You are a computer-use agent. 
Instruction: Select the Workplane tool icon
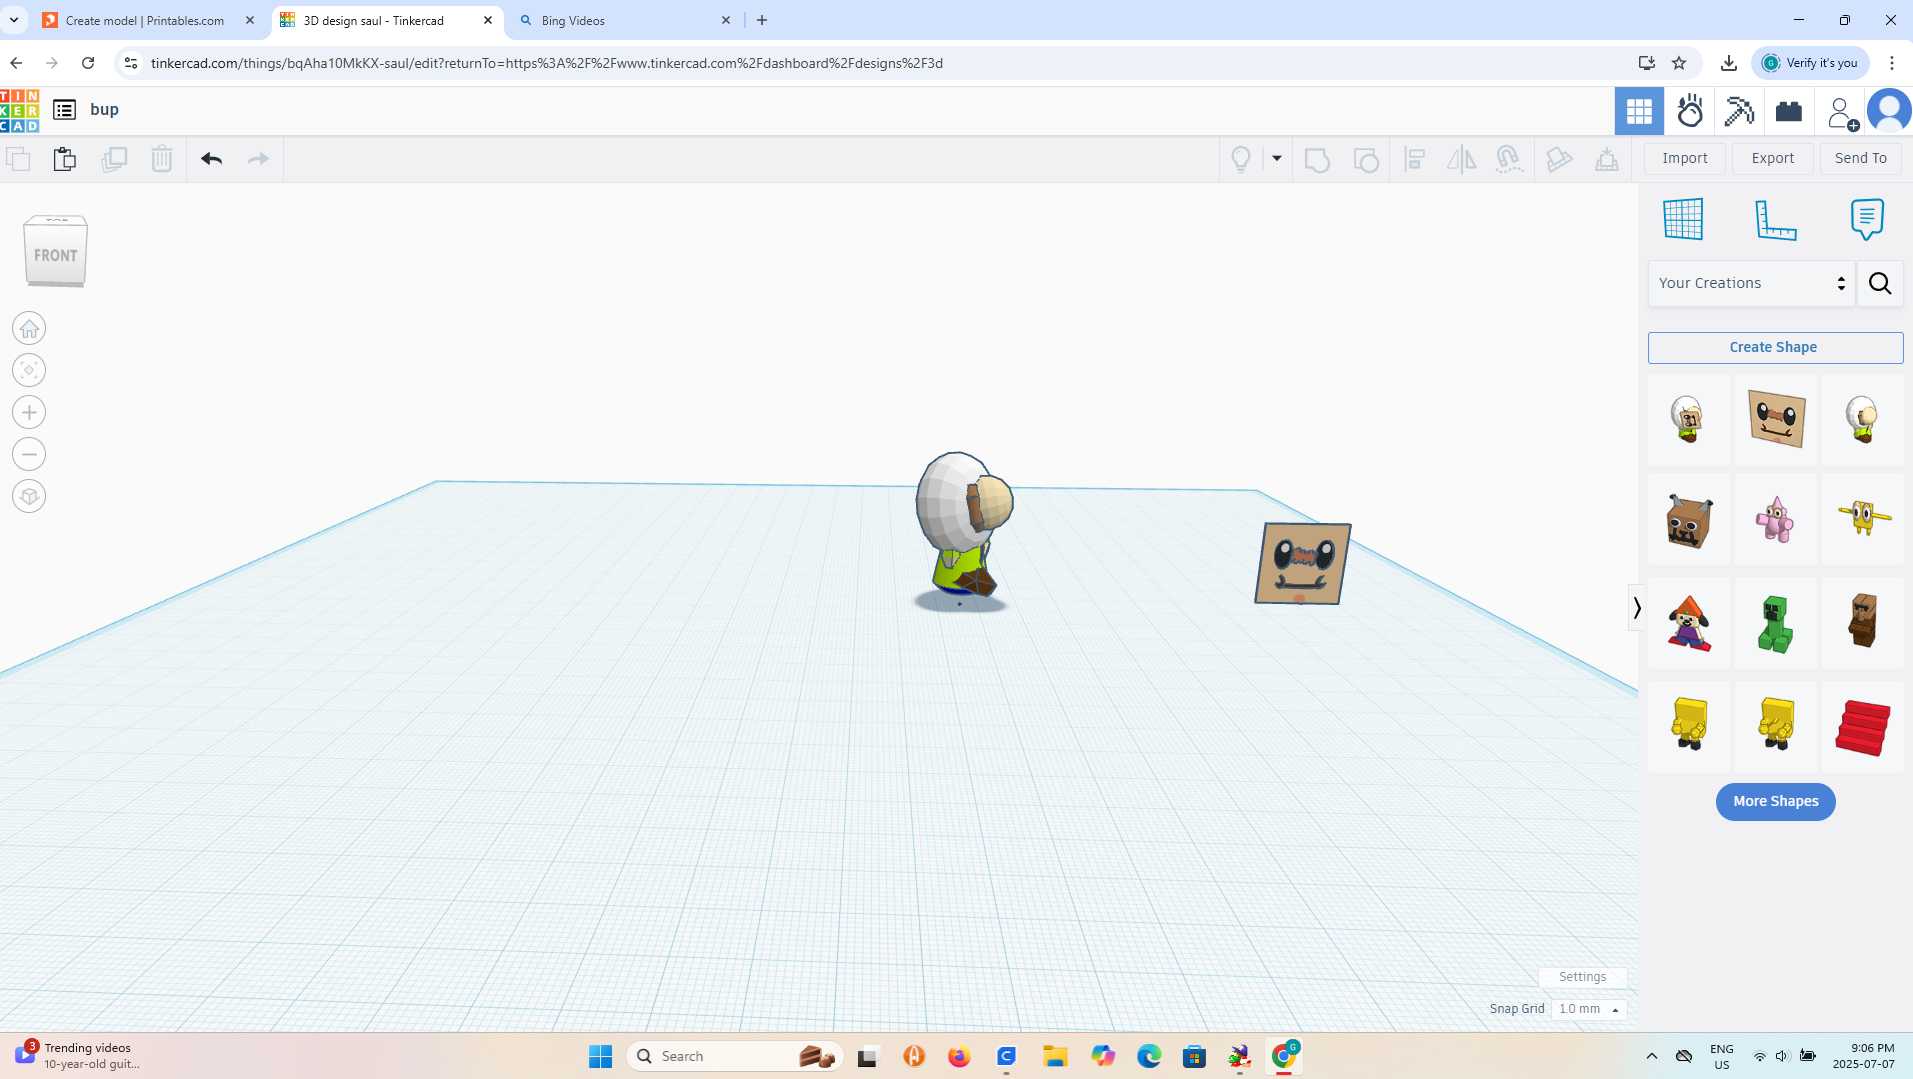pos(1683,219)
